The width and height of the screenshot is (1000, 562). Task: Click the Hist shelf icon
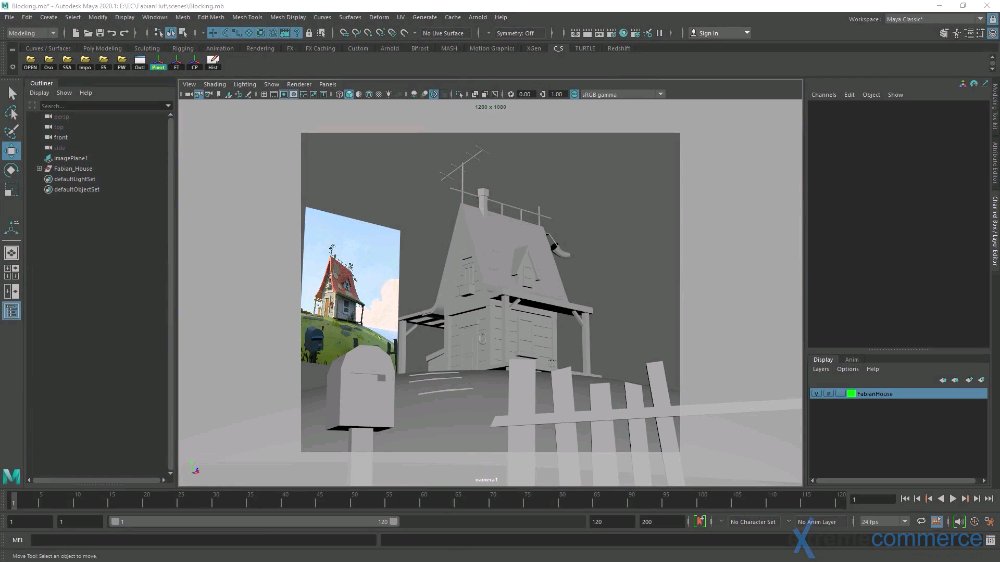[213, 61]
